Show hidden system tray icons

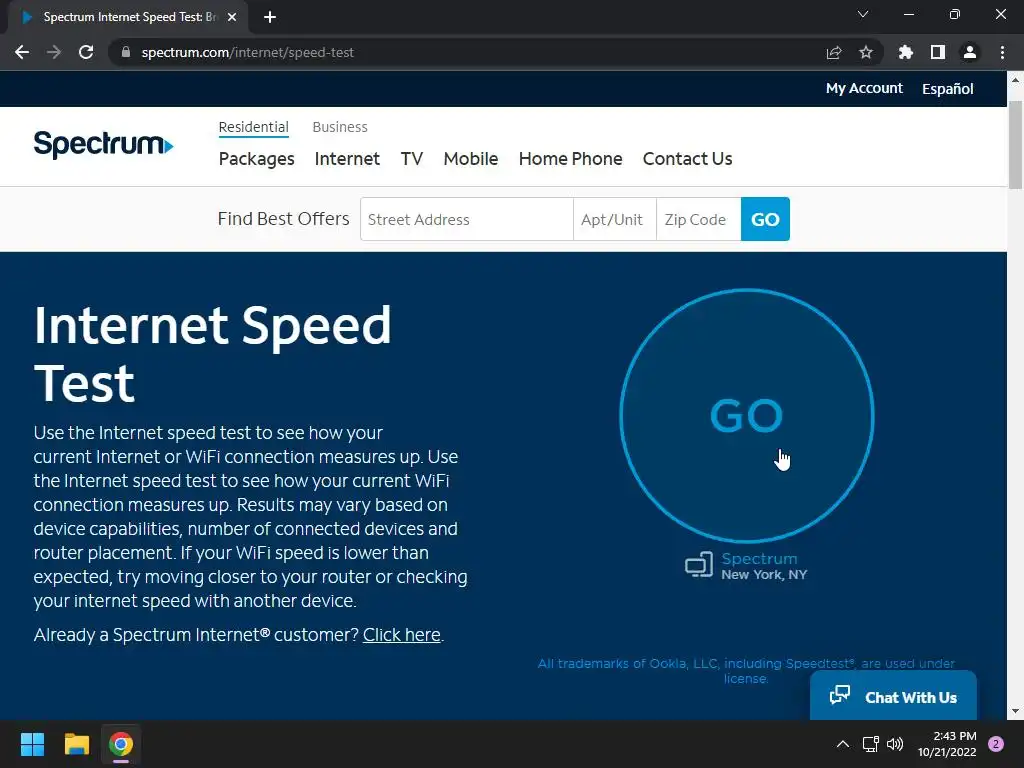[843, 744]
